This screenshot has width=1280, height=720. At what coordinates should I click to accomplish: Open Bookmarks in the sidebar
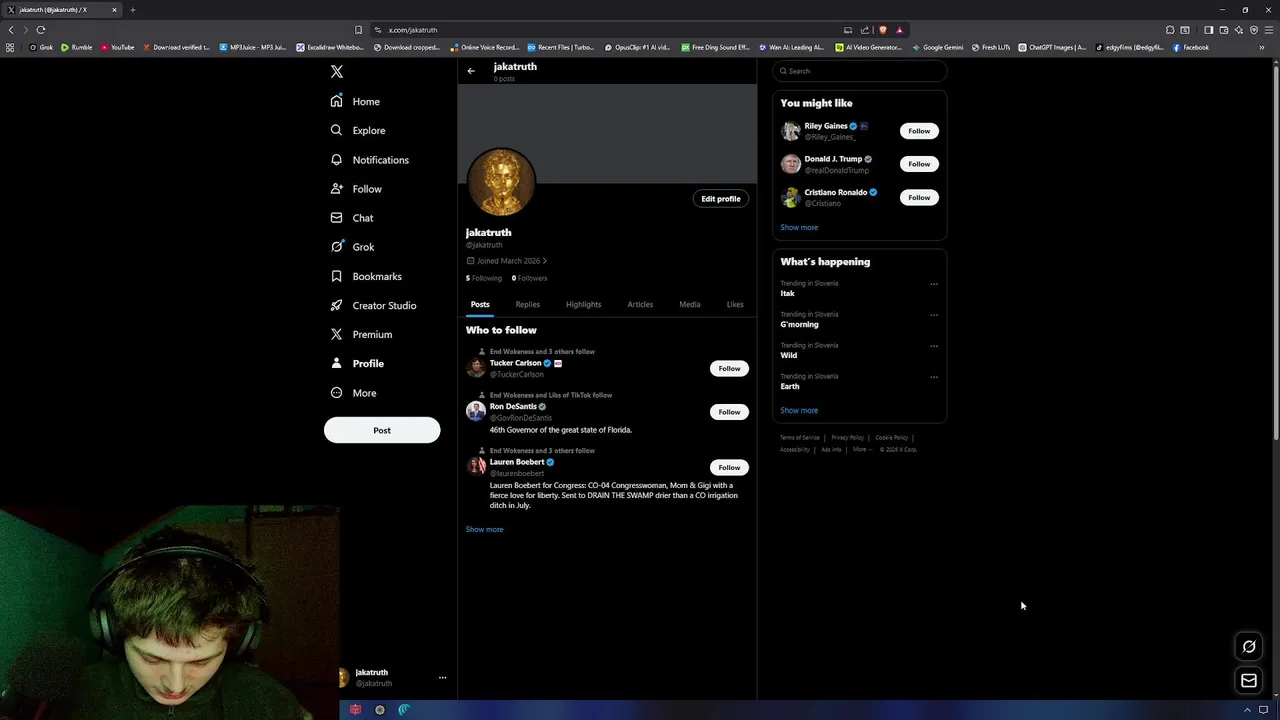click(x=366, y=276)
